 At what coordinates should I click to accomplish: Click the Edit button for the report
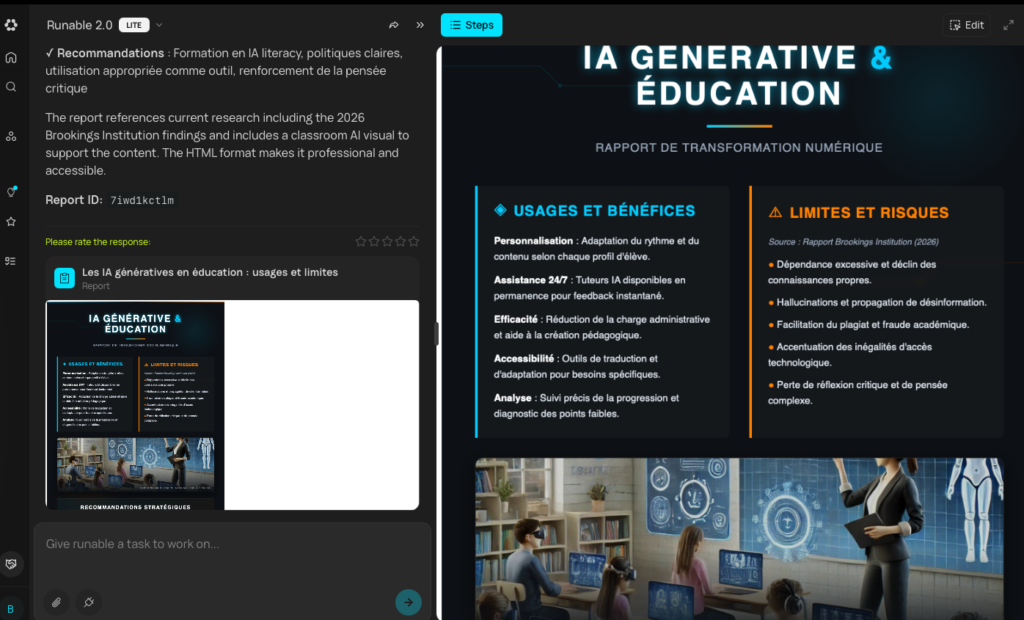[x=966, y=25]
